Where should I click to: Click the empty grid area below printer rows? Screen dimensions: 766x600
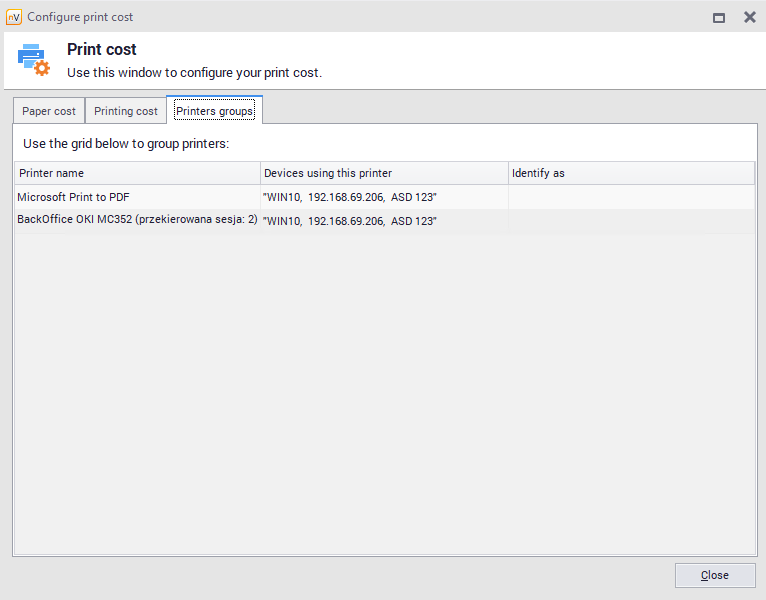coord(384,400)
